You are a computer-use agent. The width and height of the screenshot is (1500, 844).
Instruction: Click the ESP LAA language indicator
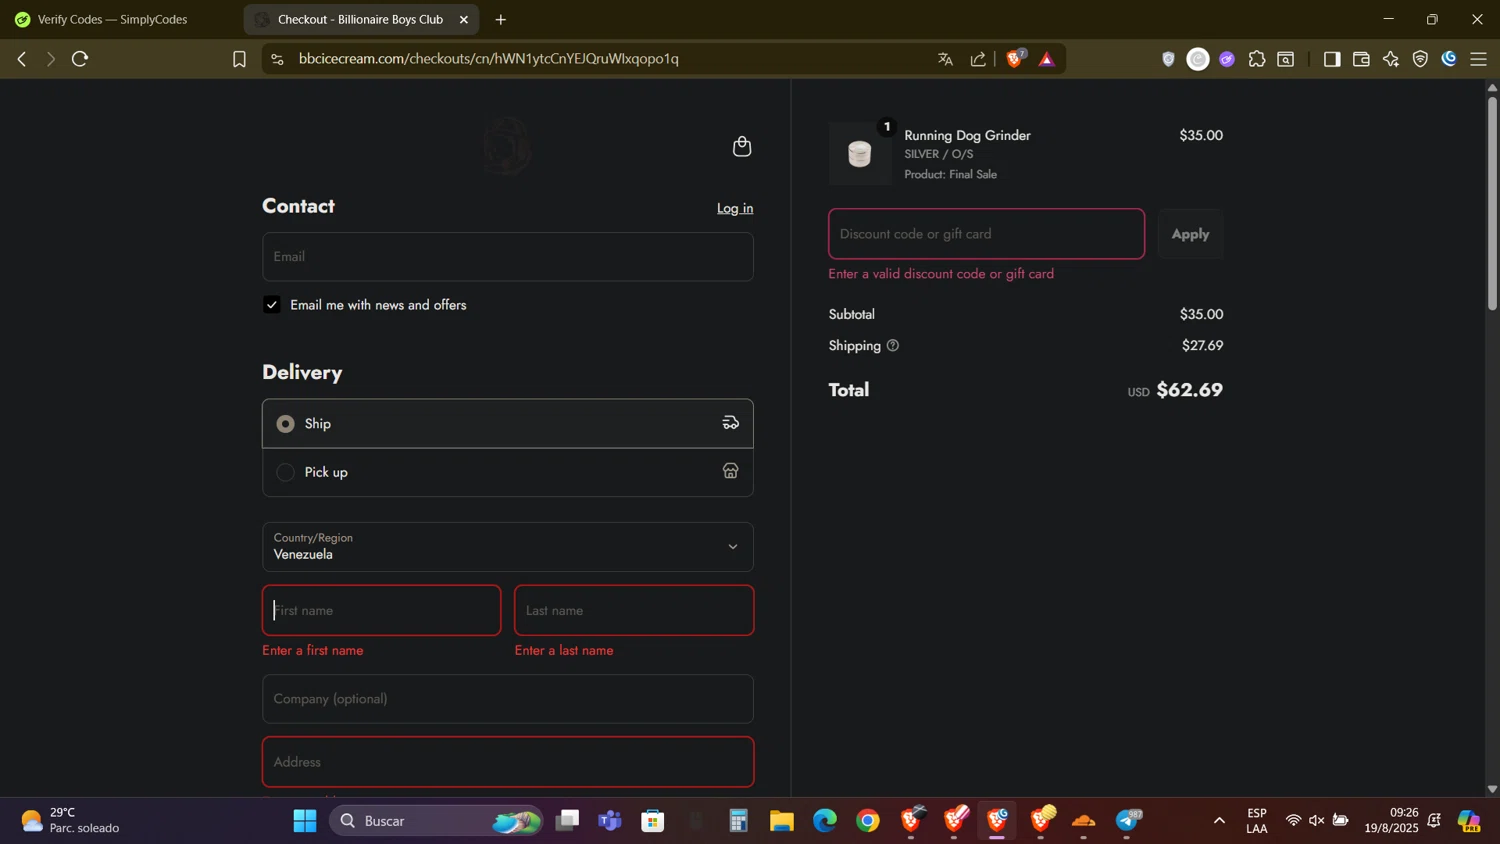coord(1257,821)
